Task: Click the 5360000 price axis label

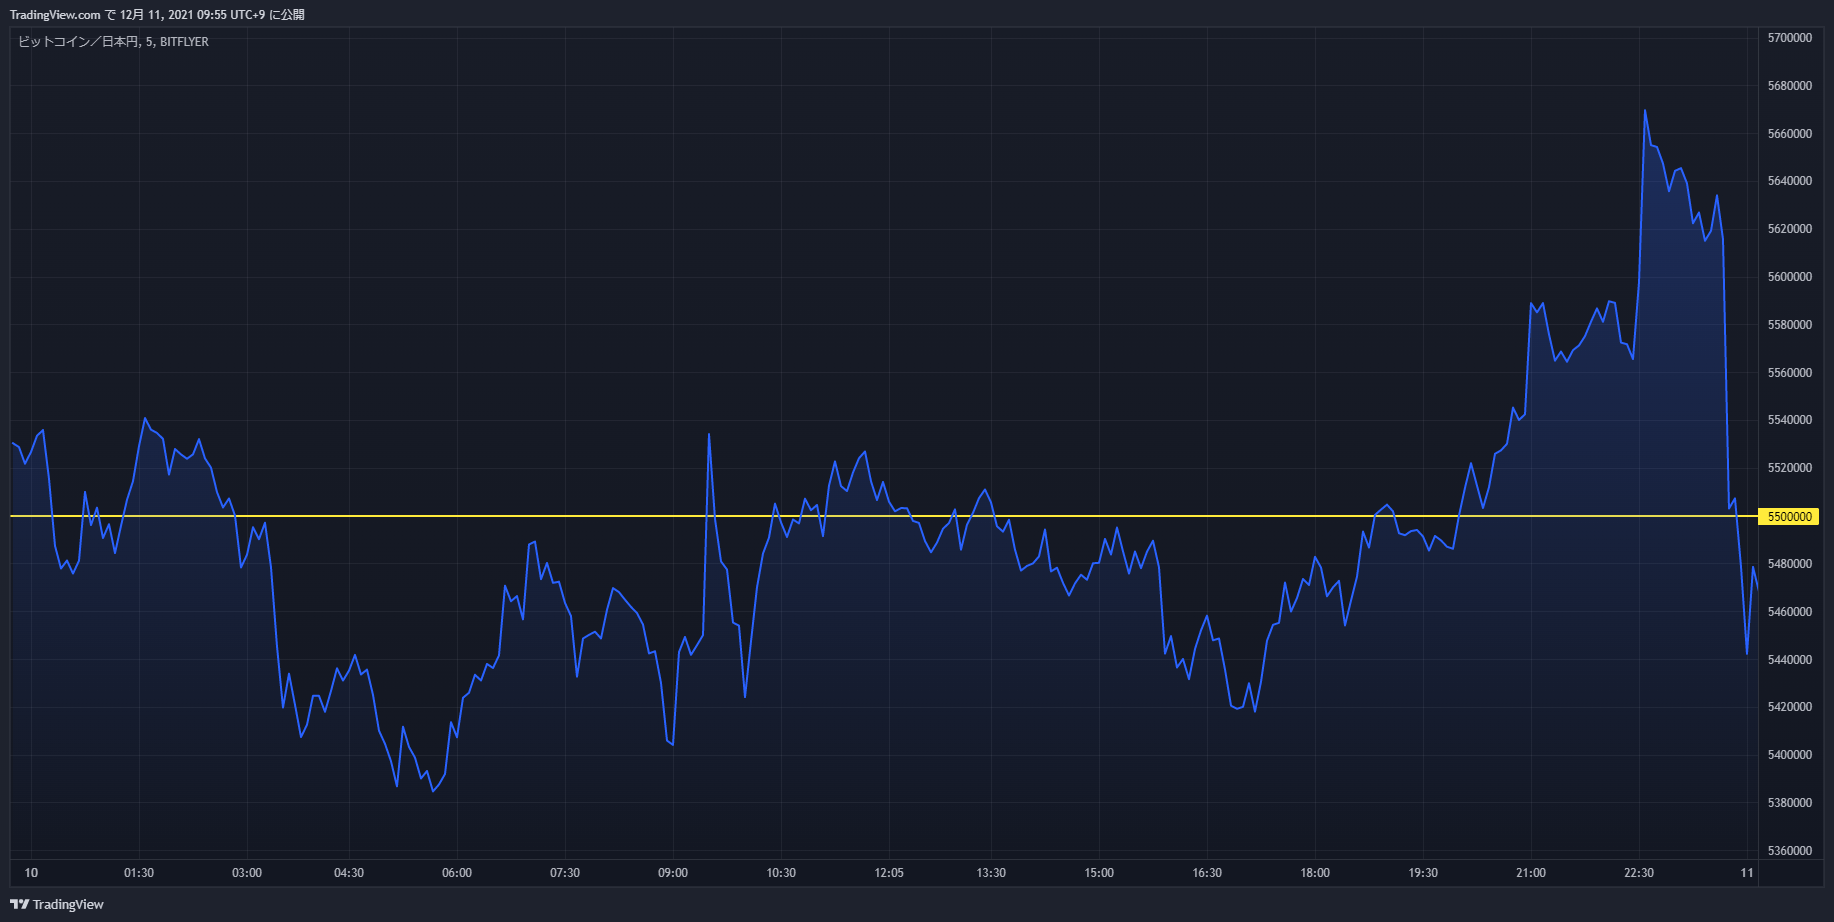Action: [1790, 851]
